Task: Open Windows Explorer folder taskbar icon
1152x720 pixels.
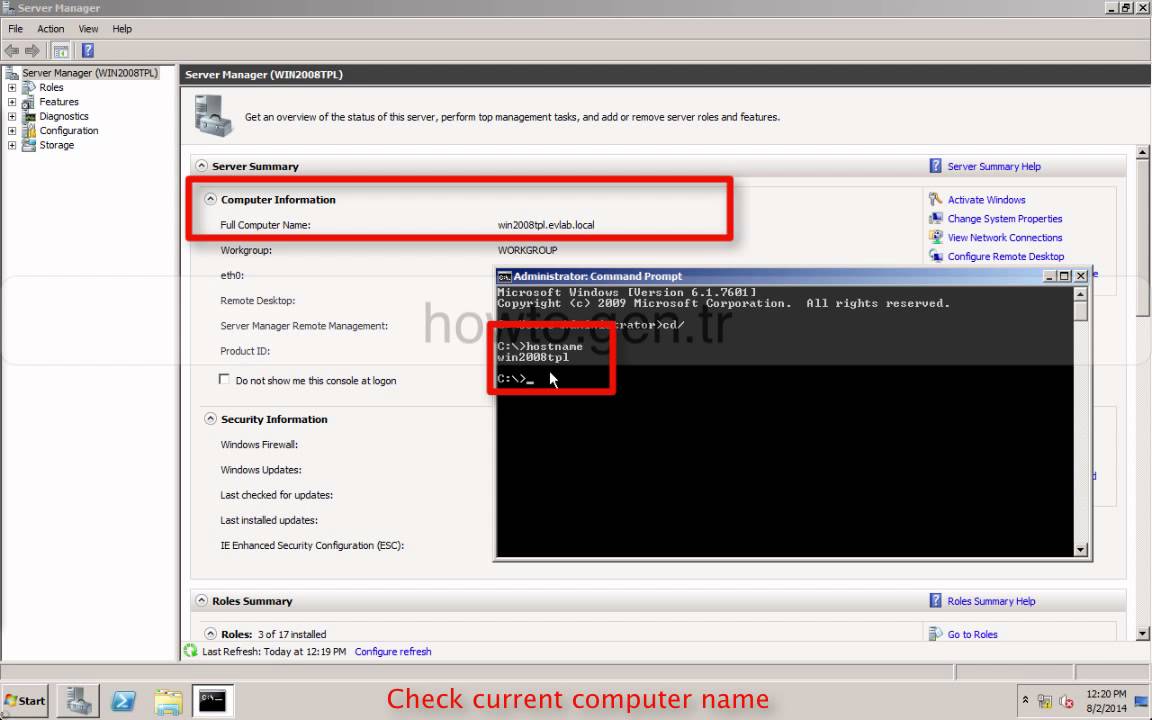Action: click(x=168, y=702)
